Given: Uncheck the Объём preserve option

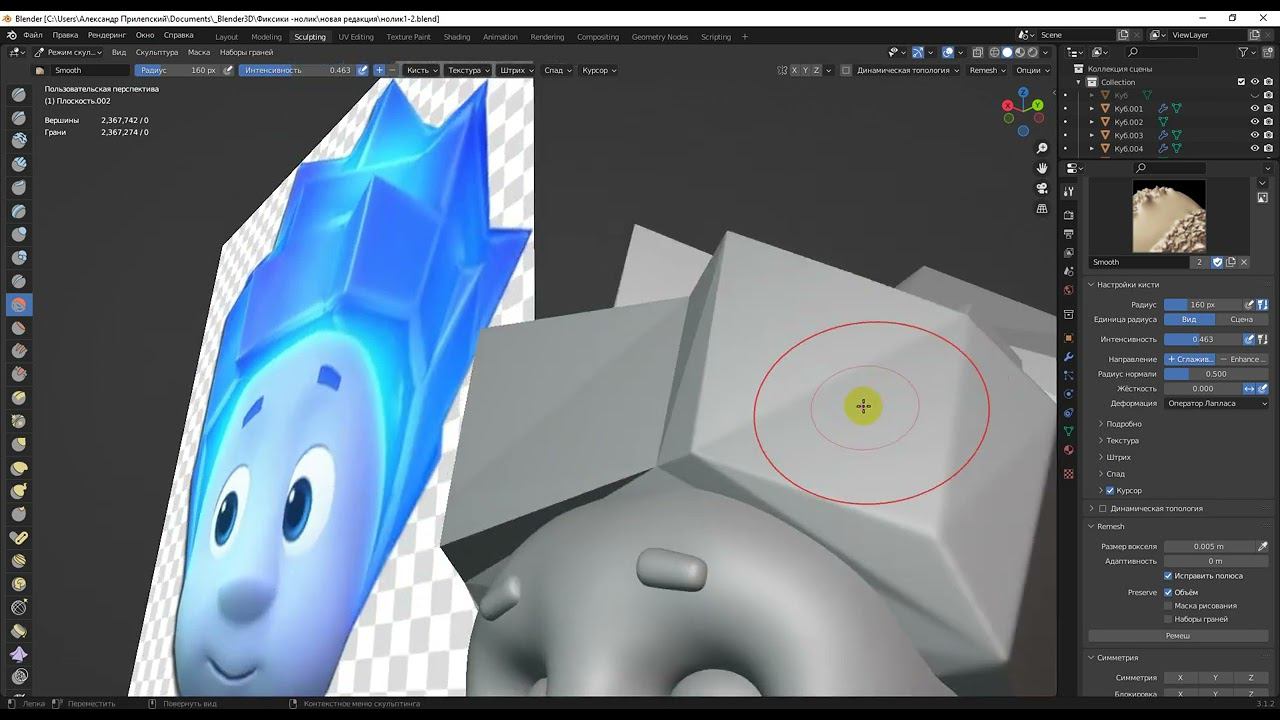Looking at the screenshot, I should (1168, 592).
